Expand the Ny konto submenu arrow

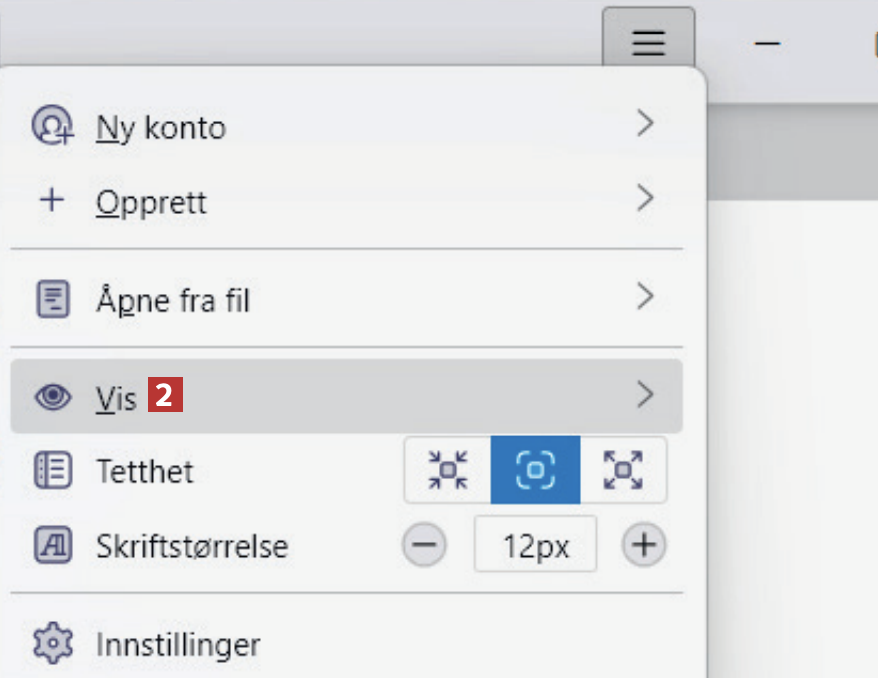coord(645,124)
